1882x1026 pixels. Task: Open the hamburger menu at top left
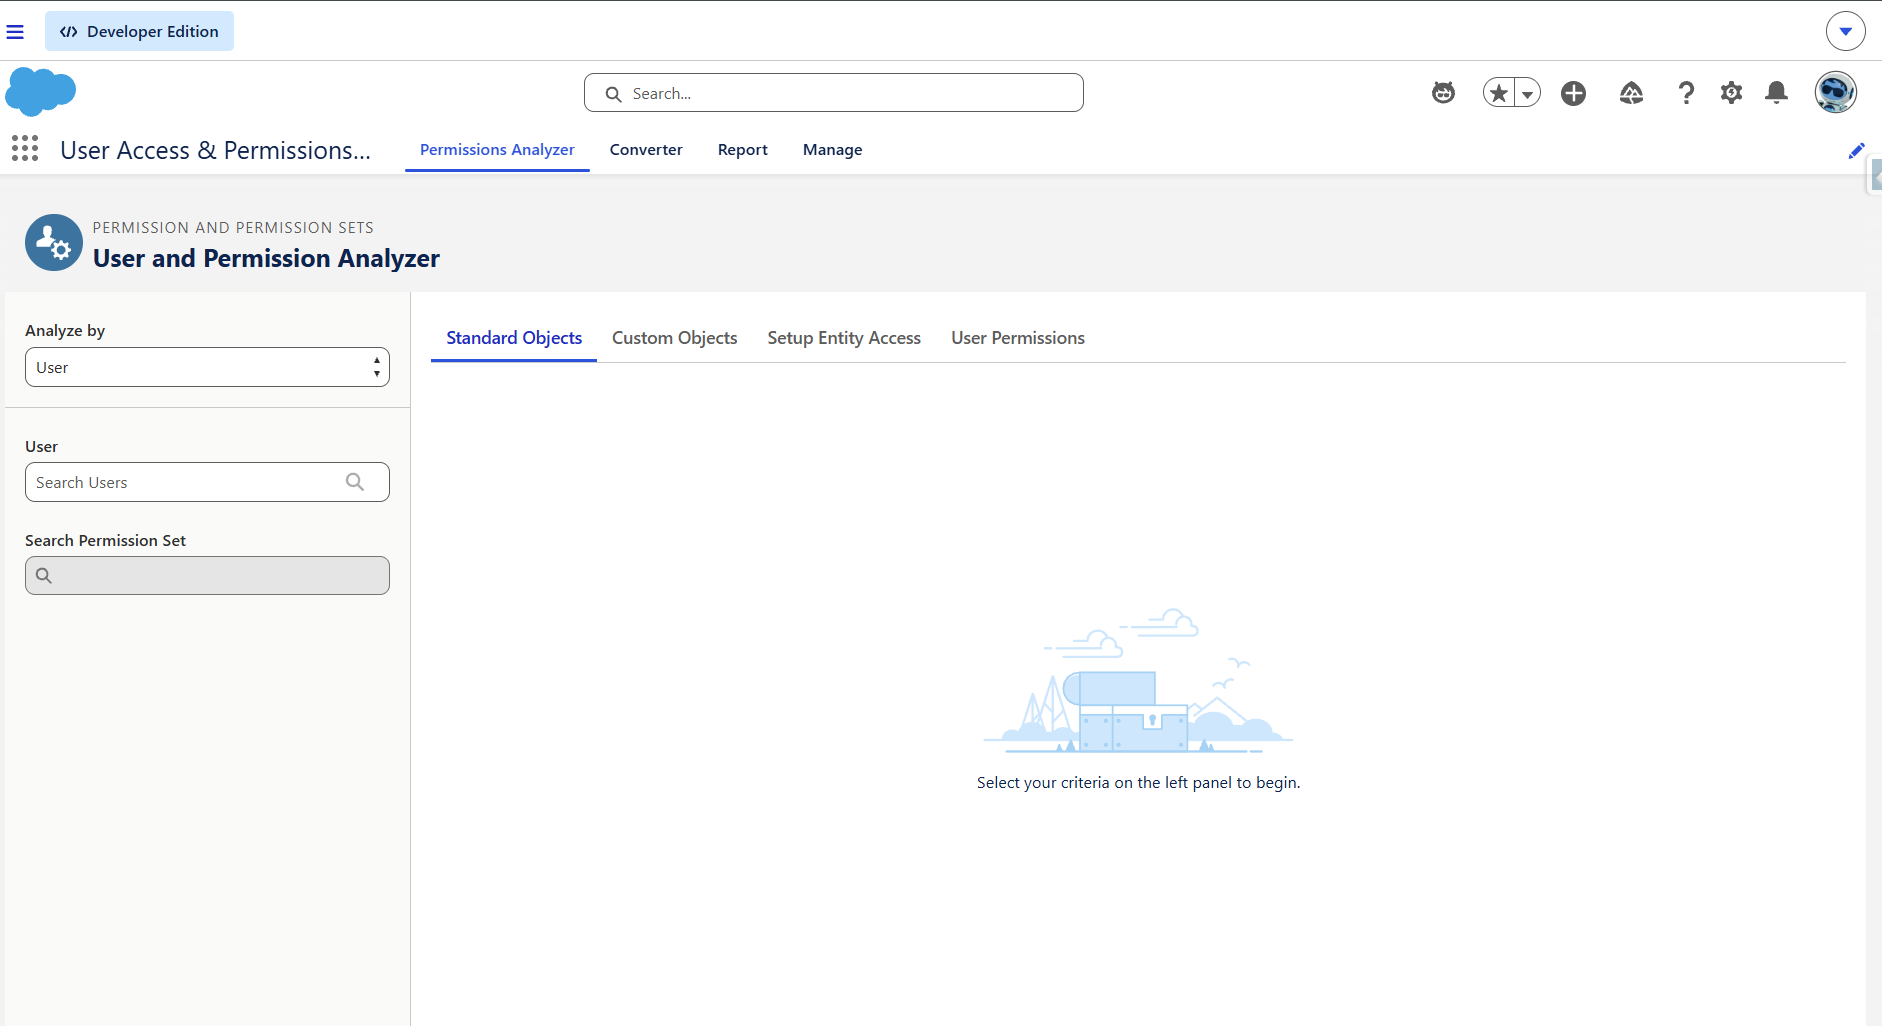pyautogui.click(x=15, y=32)
